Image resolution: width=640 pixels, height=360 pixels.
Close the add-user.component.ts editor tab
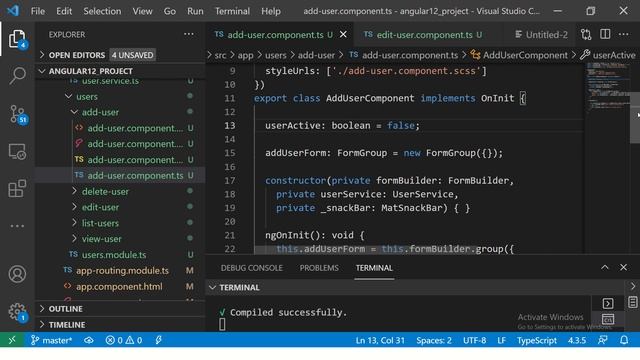click(343, 35)
